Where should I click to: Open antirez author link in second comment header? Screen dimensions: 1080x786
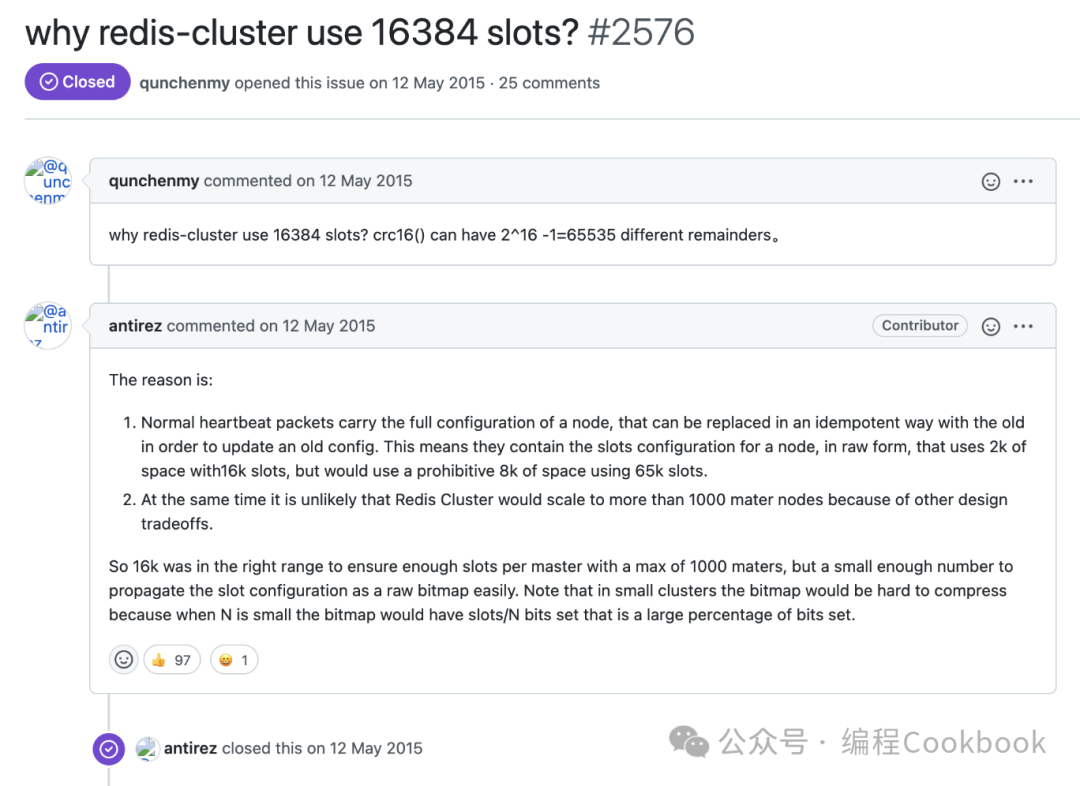(x=136, y=326)
